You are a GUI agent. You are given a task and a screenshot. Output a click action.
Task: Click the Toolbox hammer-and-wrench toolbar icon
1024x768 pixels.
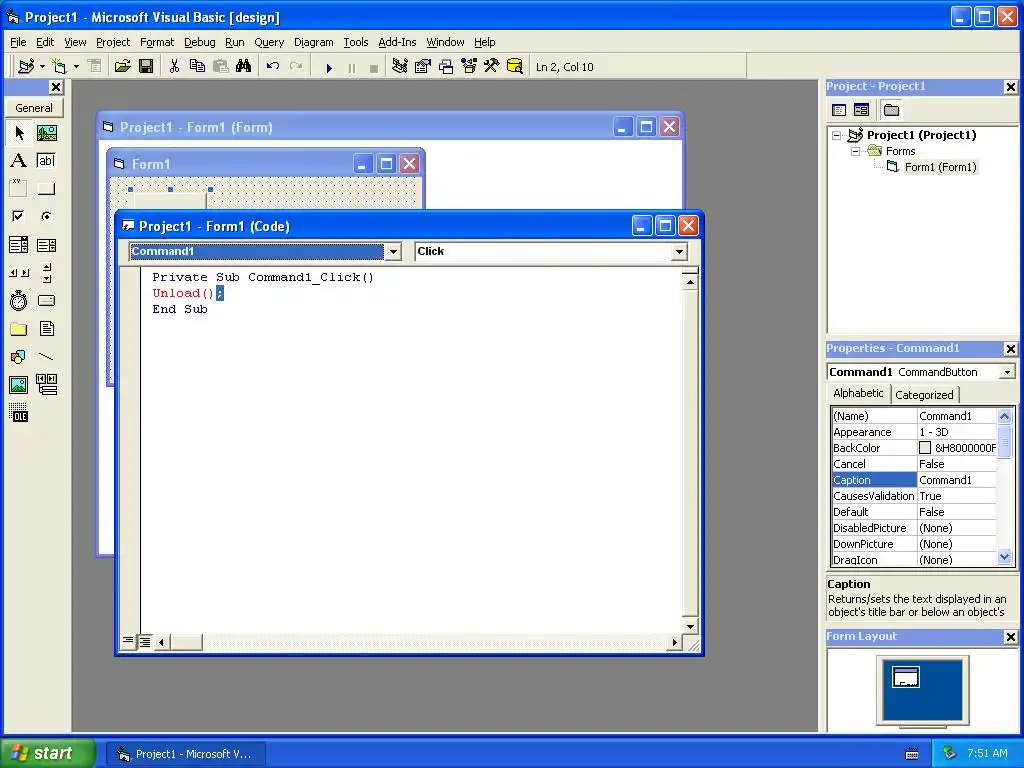491,67
